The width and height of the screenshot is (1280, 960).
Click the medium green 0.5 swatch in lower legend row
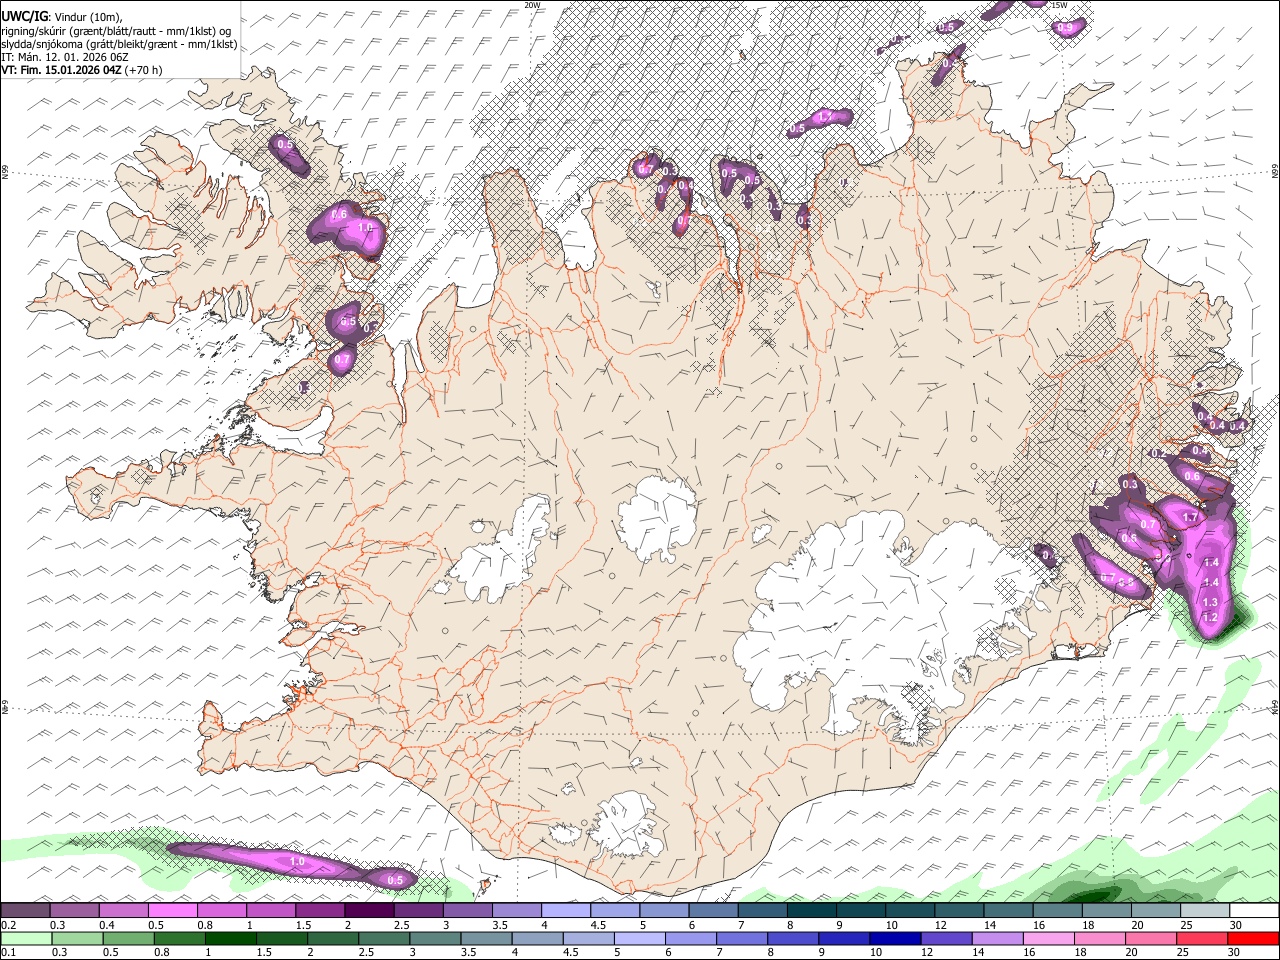tap(129, 938)
